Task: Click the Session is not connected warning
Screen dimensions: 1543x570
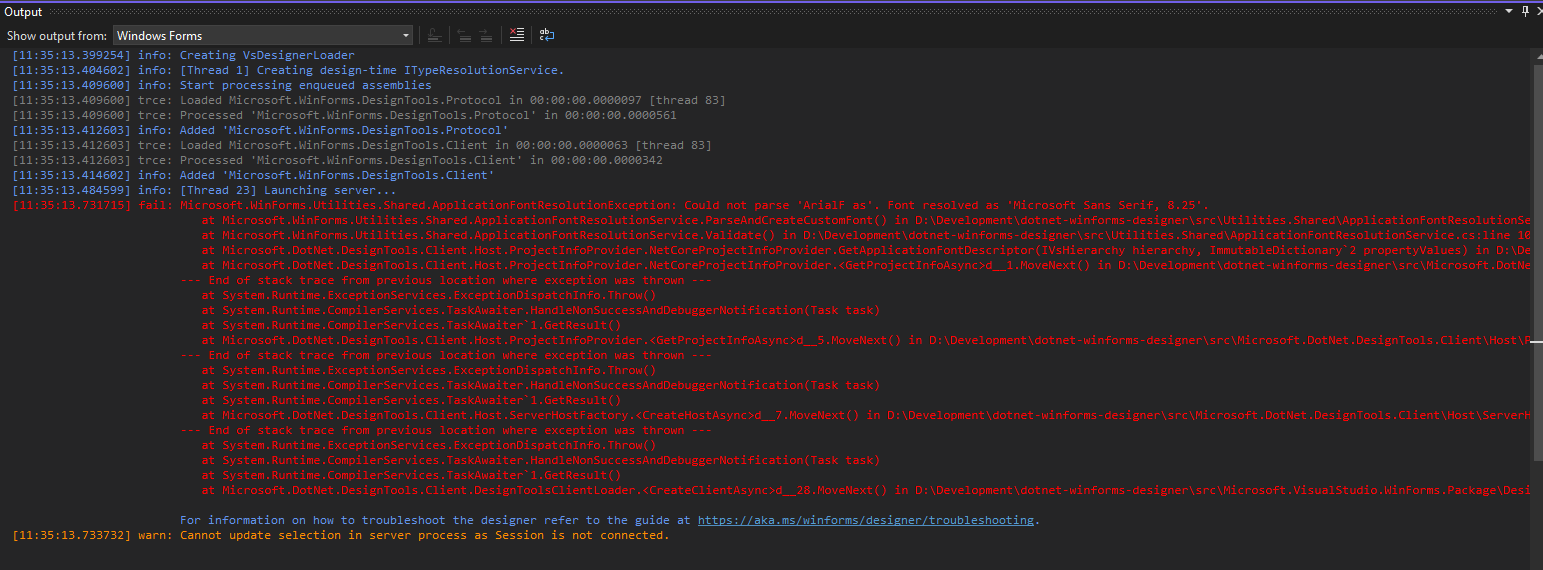Action: (x=340, y=535)
